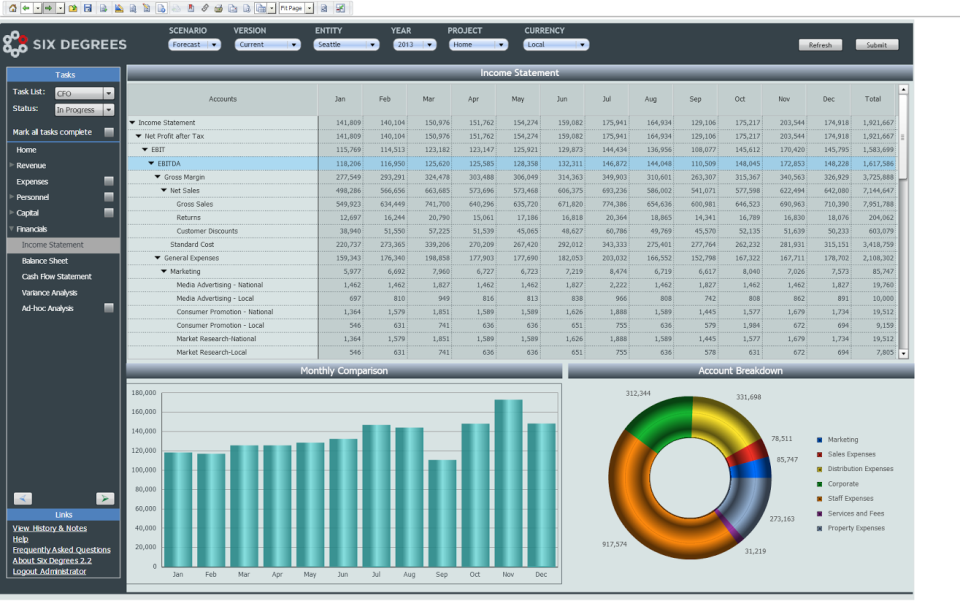Tick the Expenses task checkbox
Image resolution: width=960 pixels, height=601 pixels.
[109, 181]
